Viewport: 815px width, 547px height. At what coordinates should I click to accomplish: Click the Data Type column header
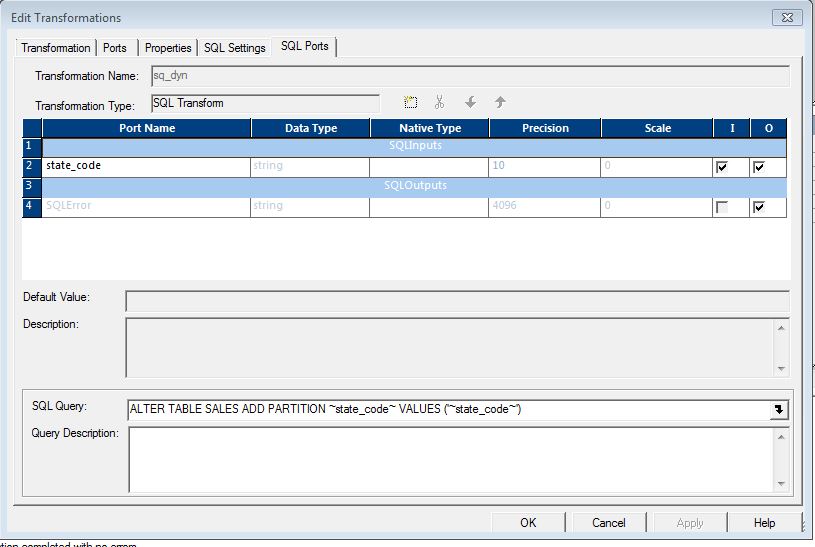coord(311,128)
